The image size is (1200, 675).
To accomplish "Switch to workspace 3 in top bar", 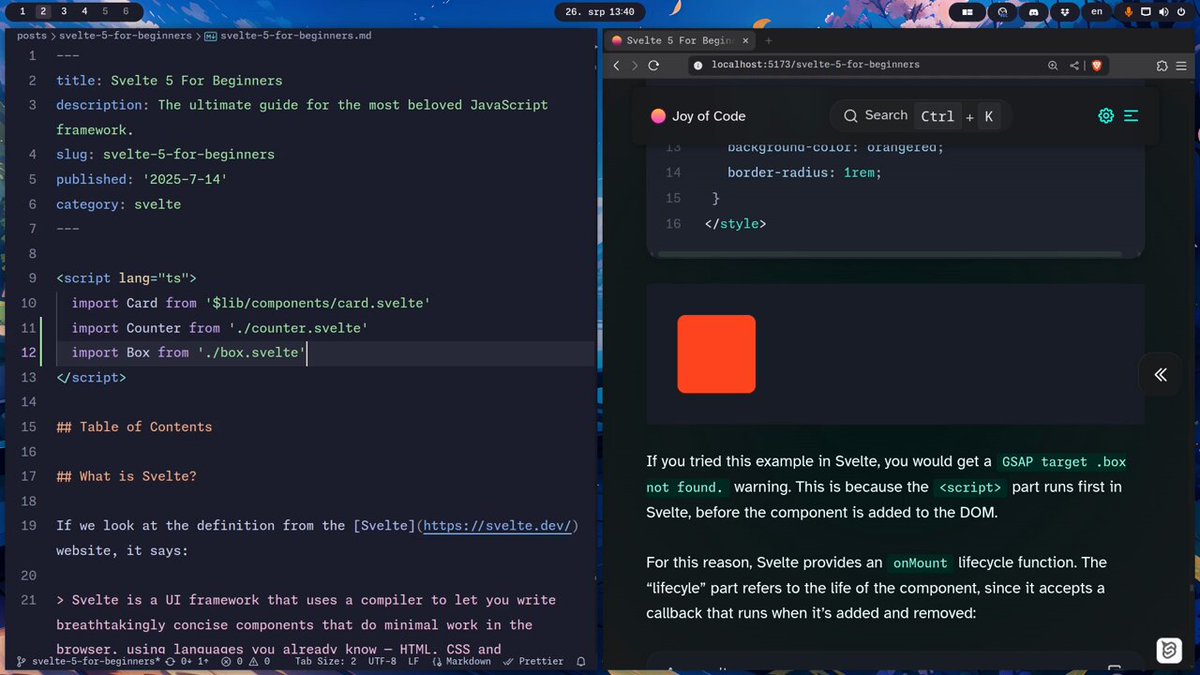I will click(64, 11).
